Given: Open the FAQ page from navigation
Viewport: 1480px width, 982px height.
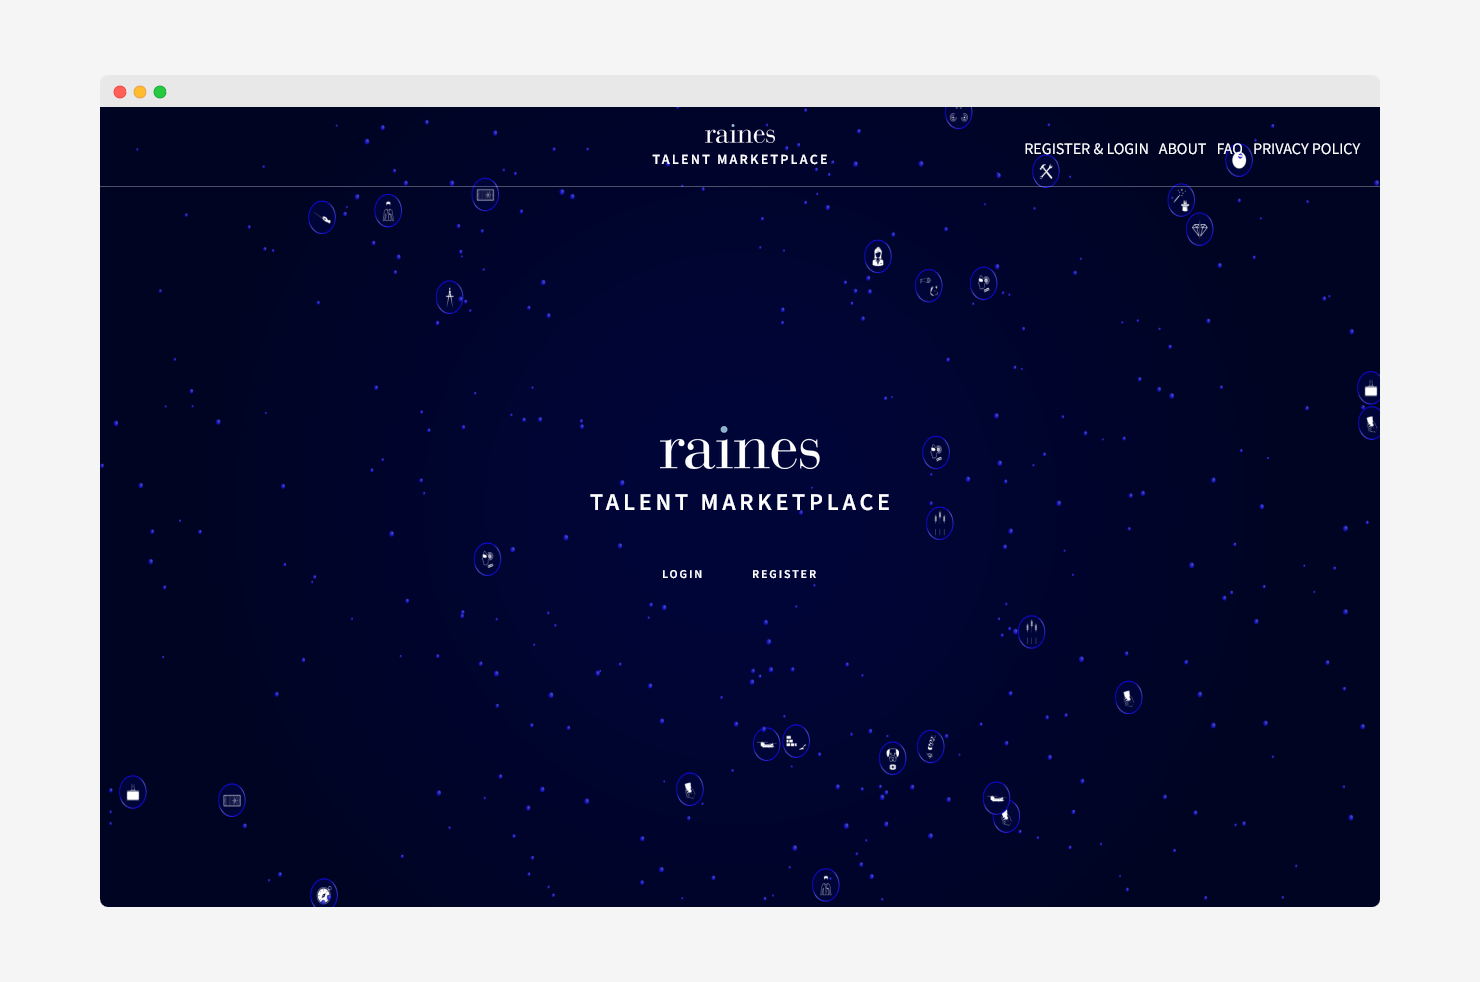Looking at the screenshot, I should [x=1229, y=149].
